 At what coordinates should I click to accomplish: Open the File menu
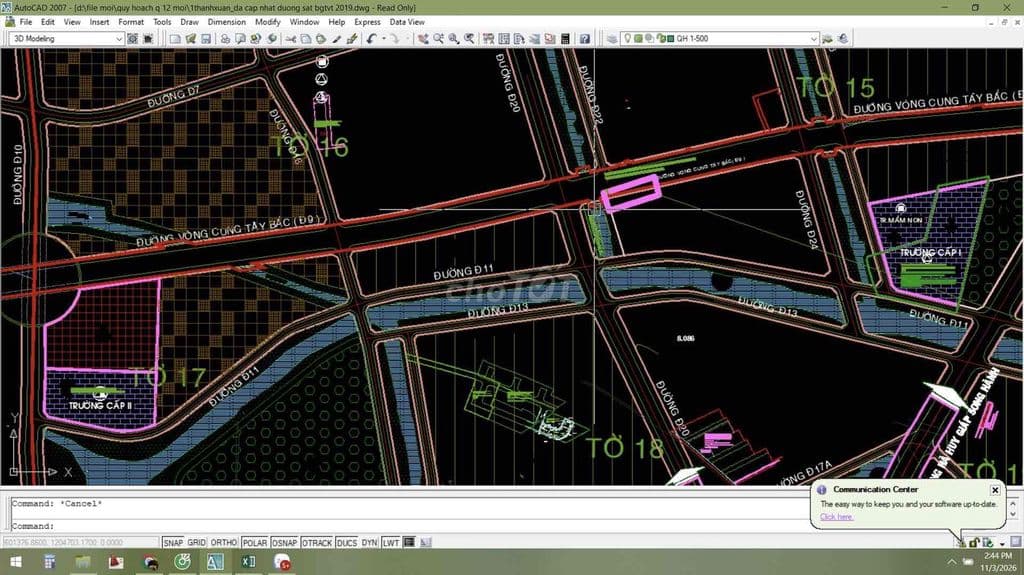point(25,22)
